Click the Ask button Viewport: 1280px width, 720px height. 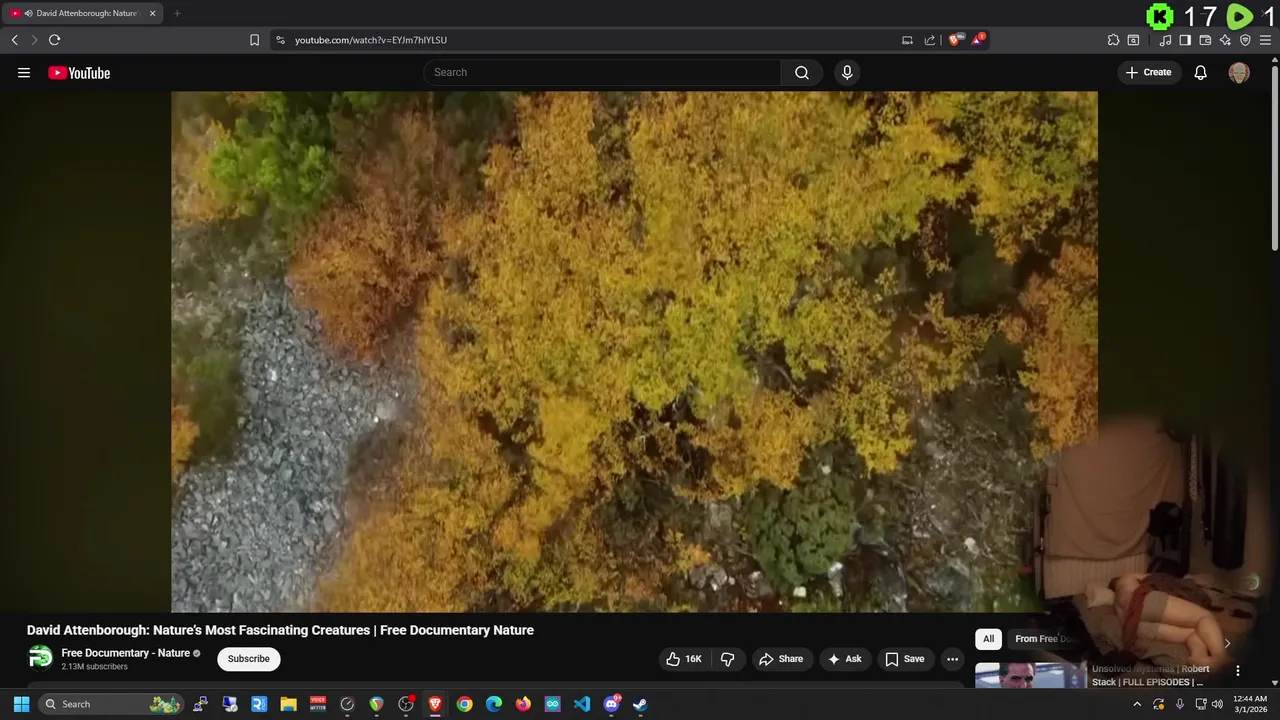(x=844, y=659)
